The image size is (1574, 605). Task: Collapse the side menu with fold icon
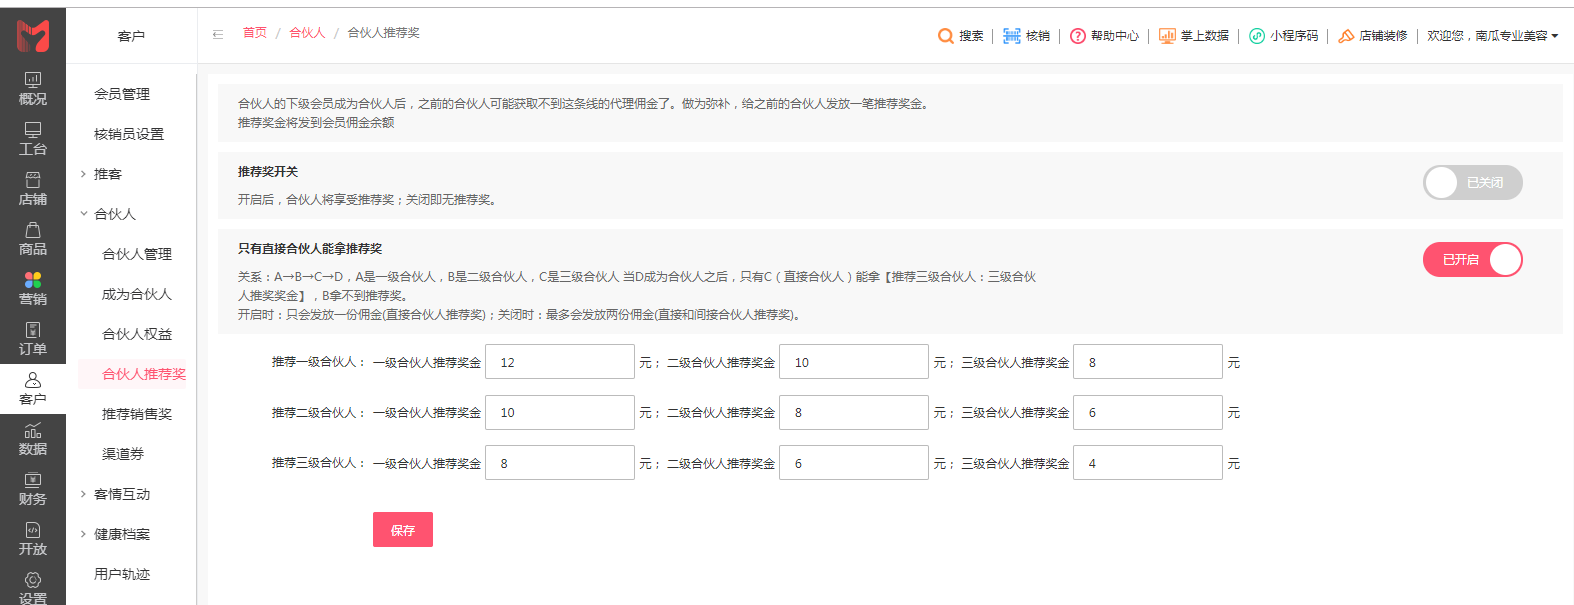[218, 34]
